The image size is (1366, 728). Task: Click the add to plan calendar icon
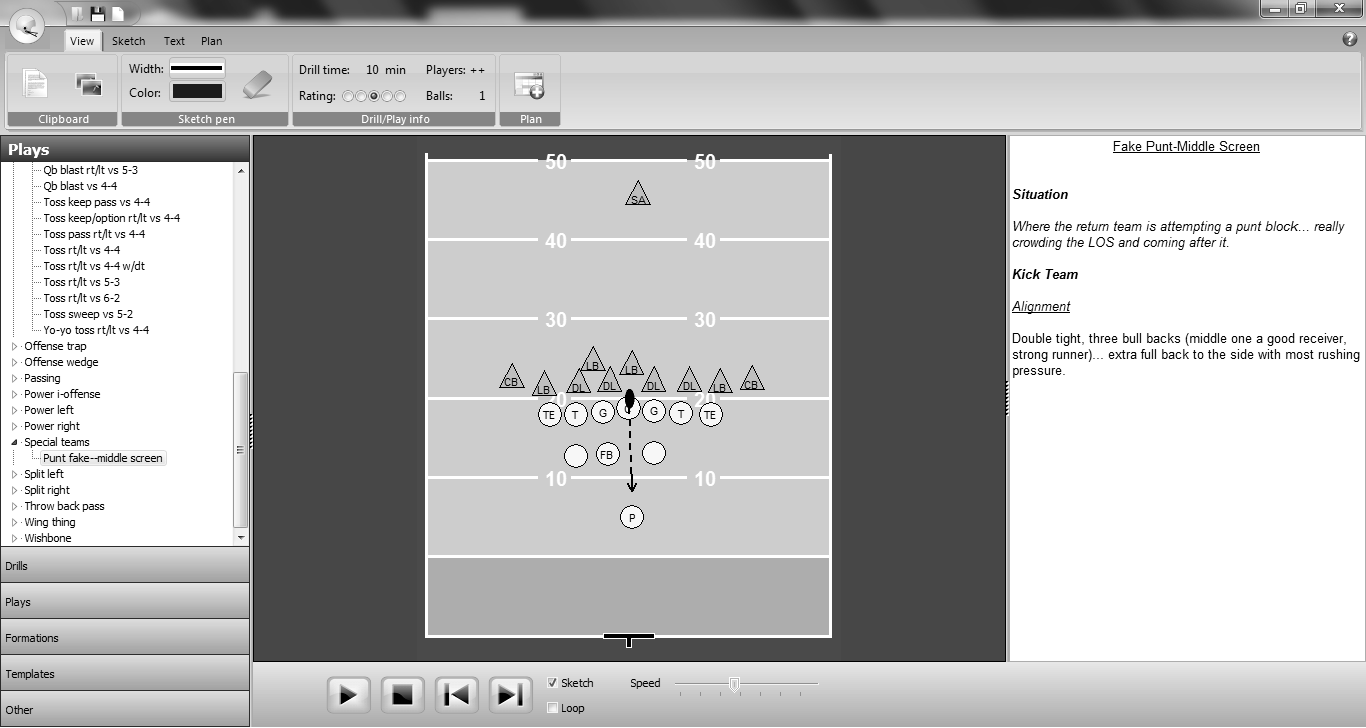(529, 86)
